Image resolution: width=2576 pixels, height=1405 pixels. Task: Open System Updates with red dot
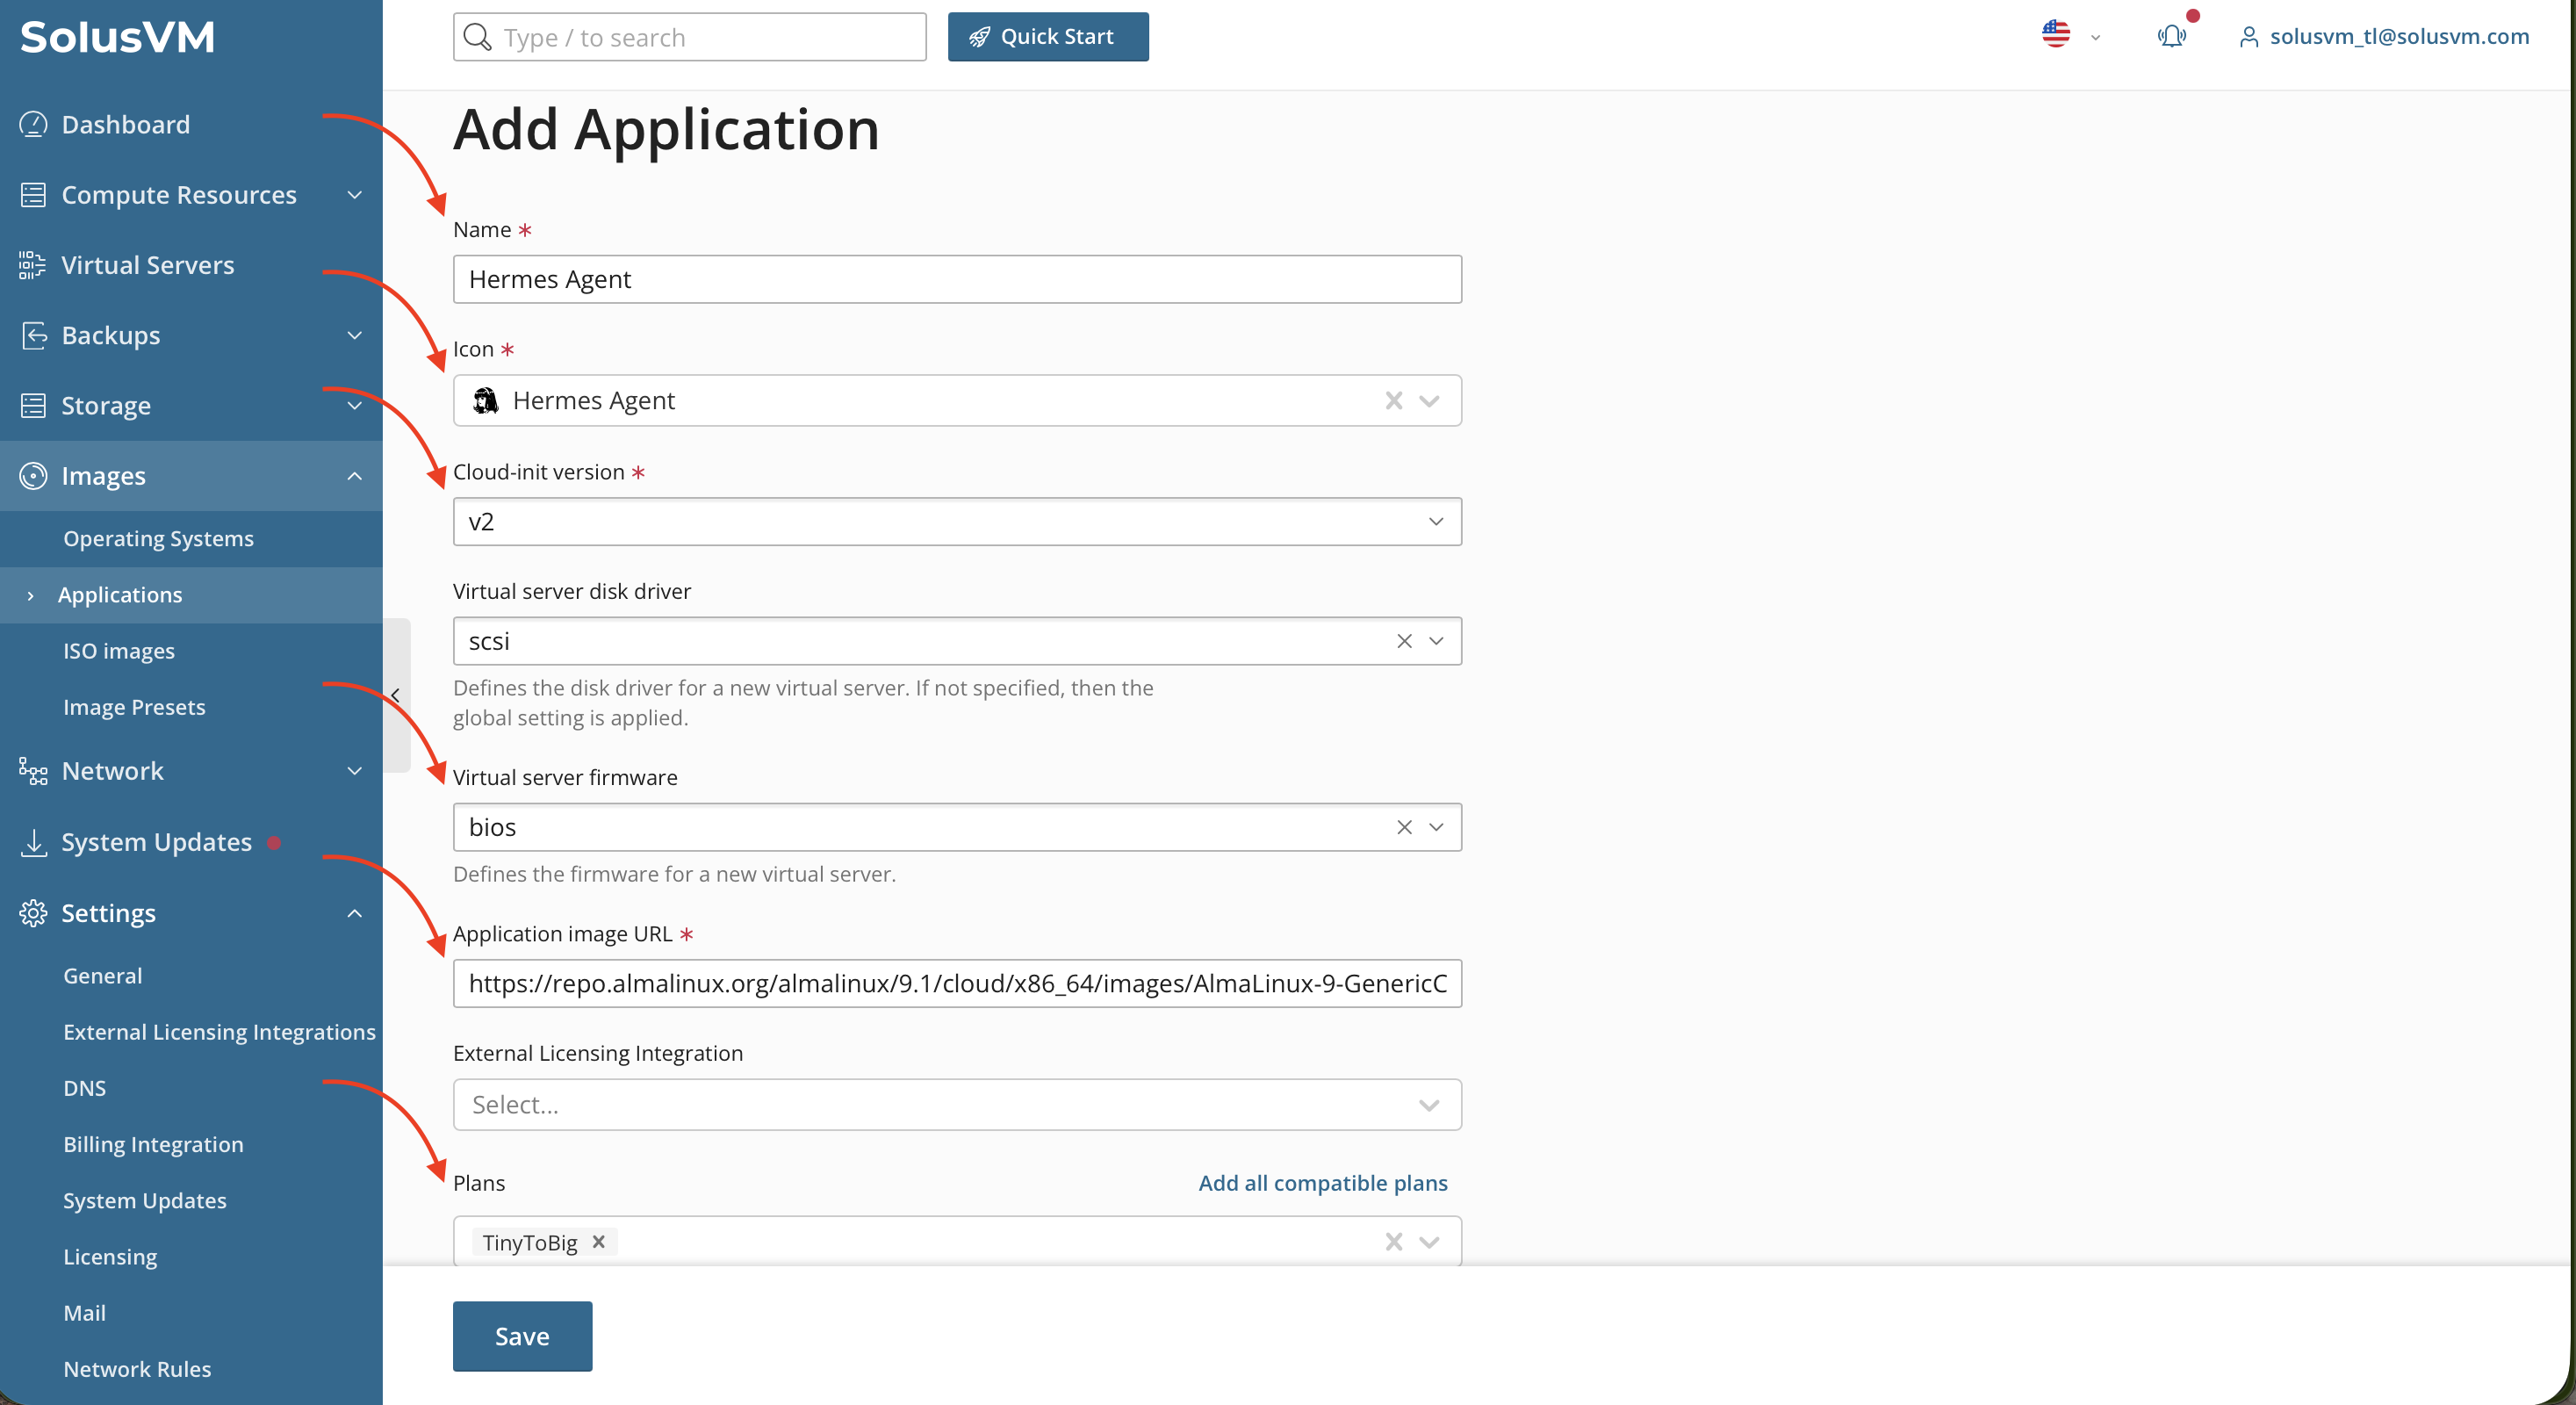click(156, 842)
